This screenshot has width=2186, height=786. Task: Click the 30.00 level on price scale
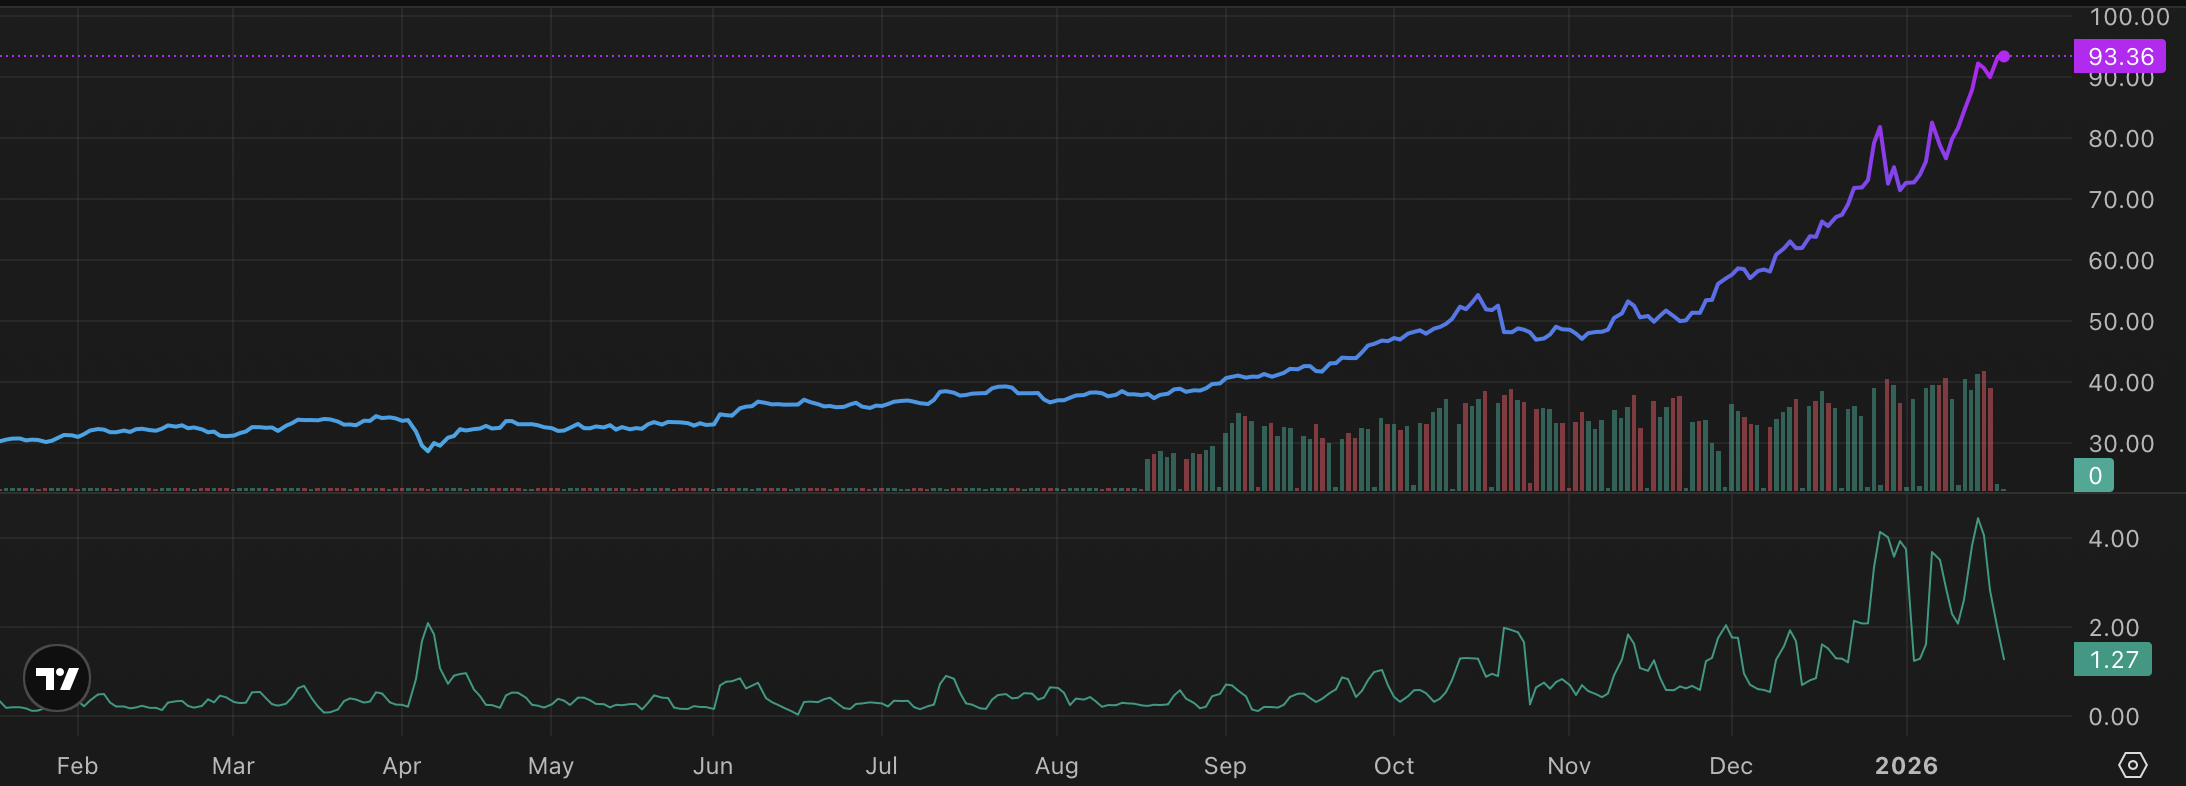2121,444
